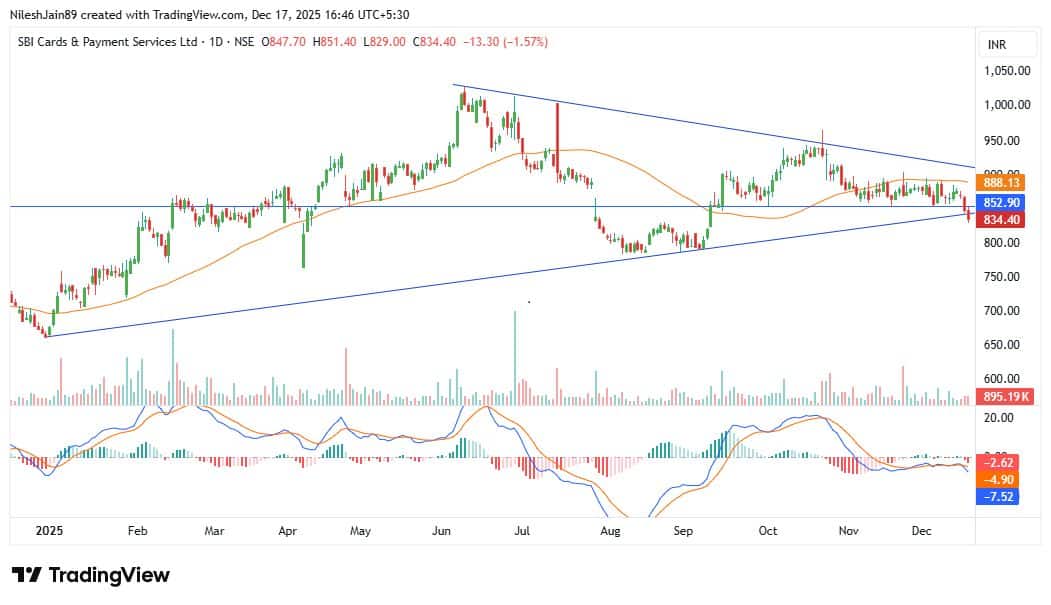Click the 950.00 price axis label
1051x605 pixels.
click(1002, 141)
